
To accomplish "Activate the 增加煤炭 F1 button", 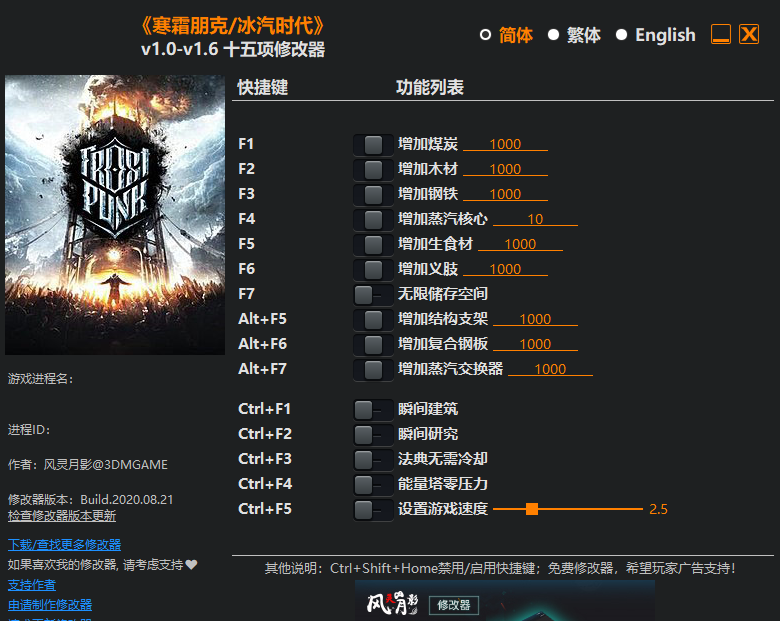I will click(373, 145).
